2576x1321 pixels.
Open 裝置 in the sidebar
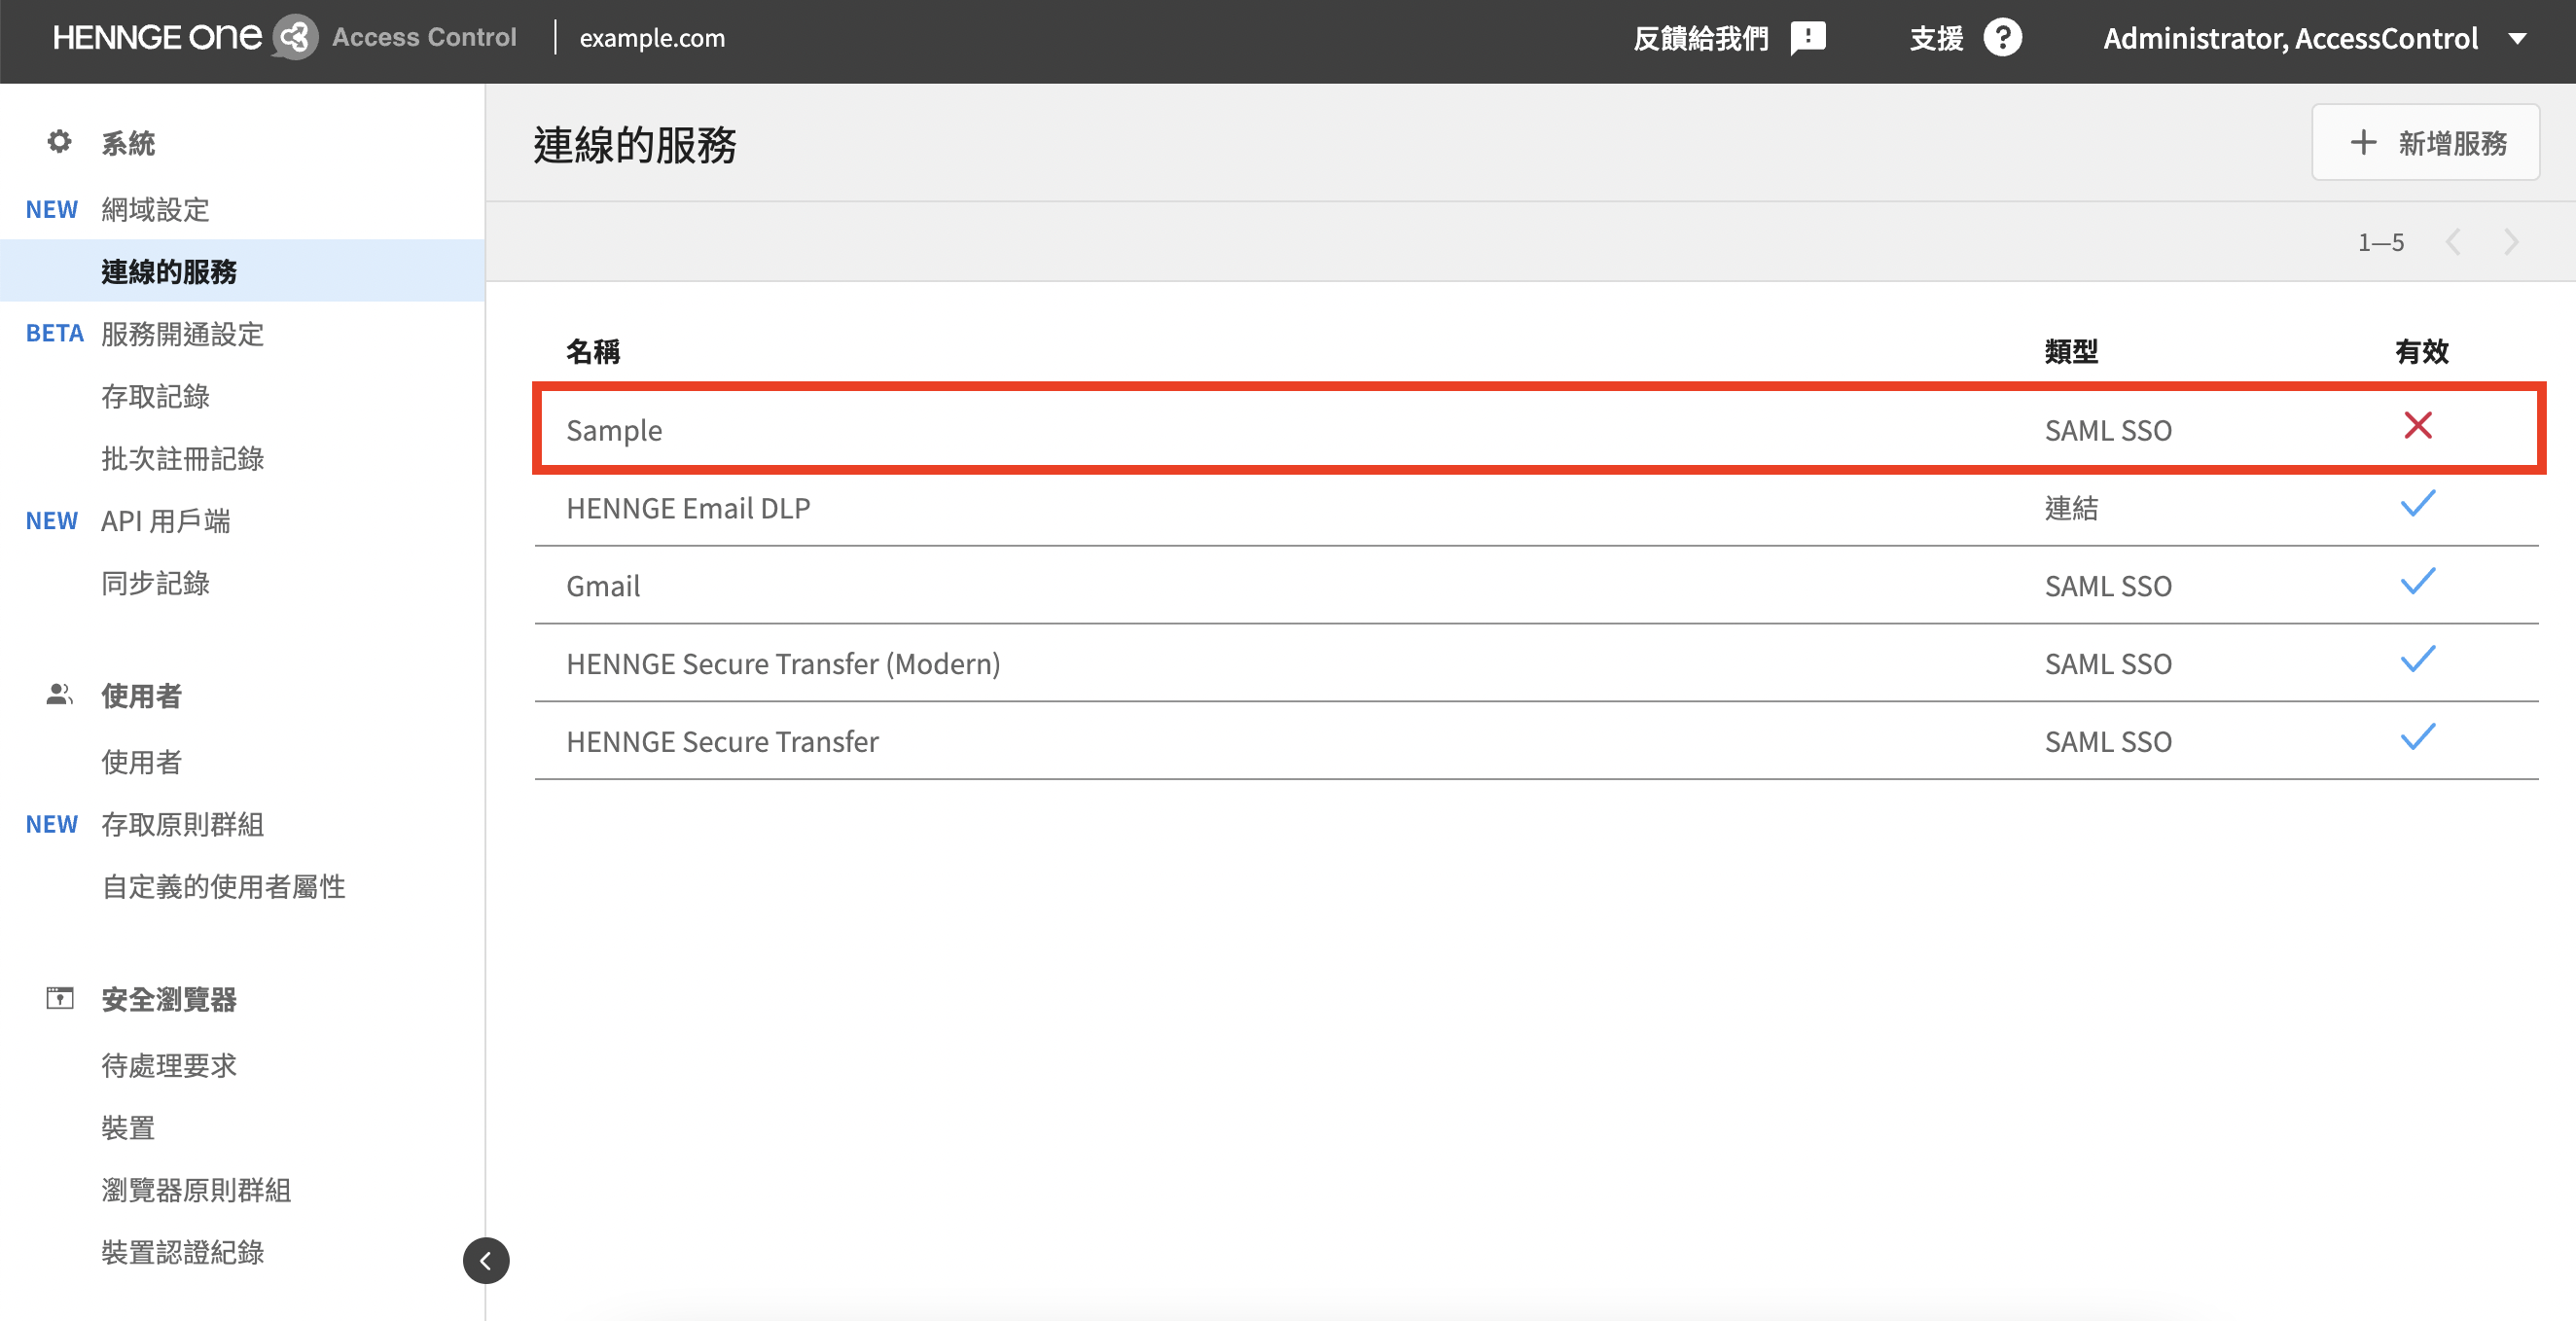[128, 1128]
